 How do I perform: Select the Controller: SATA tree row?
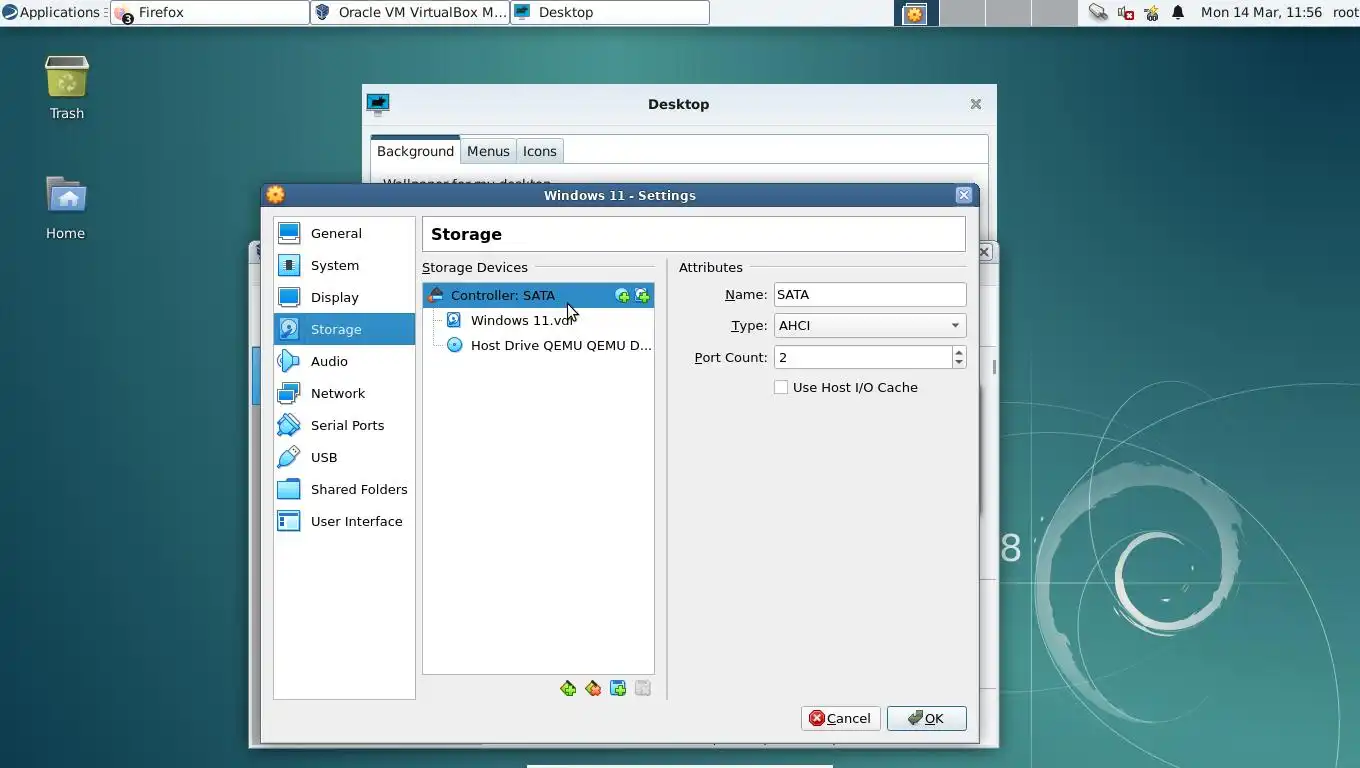538,295
